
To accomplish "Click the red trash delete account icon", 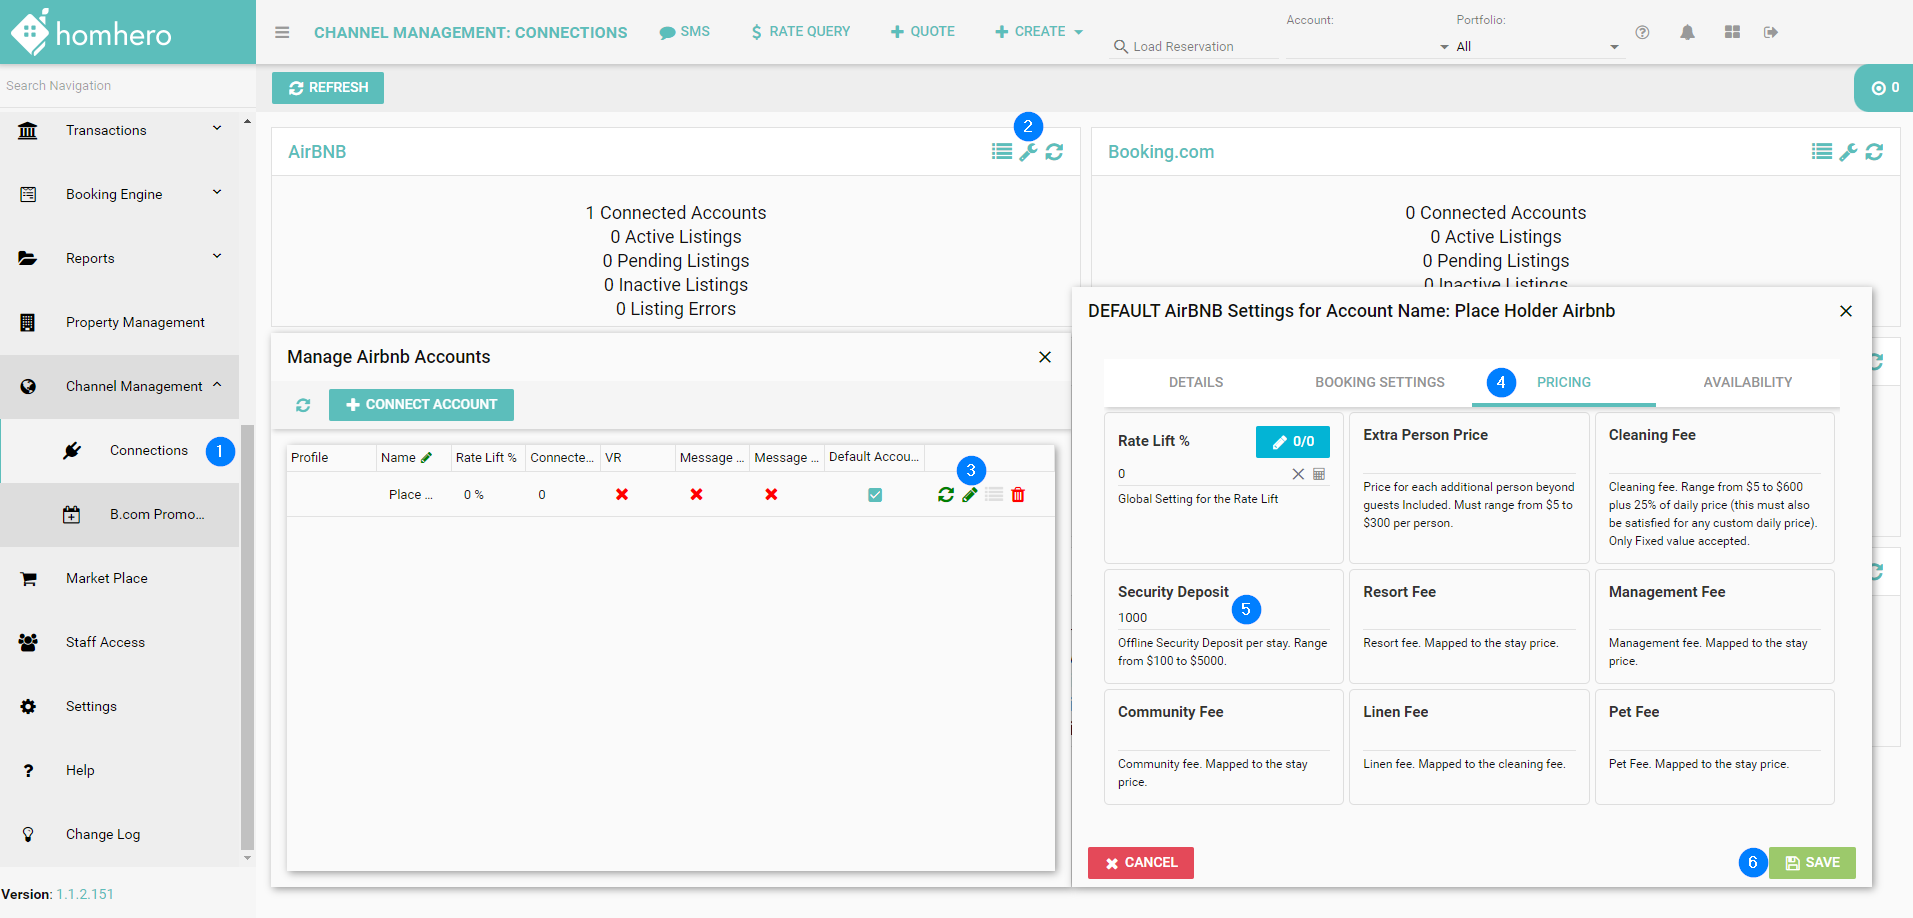I will pos(1018,495).
